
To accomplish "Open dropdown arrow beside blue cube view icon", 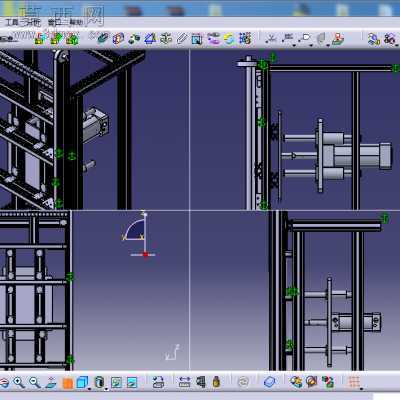I will pyautogui.click(x=89, y=389).
